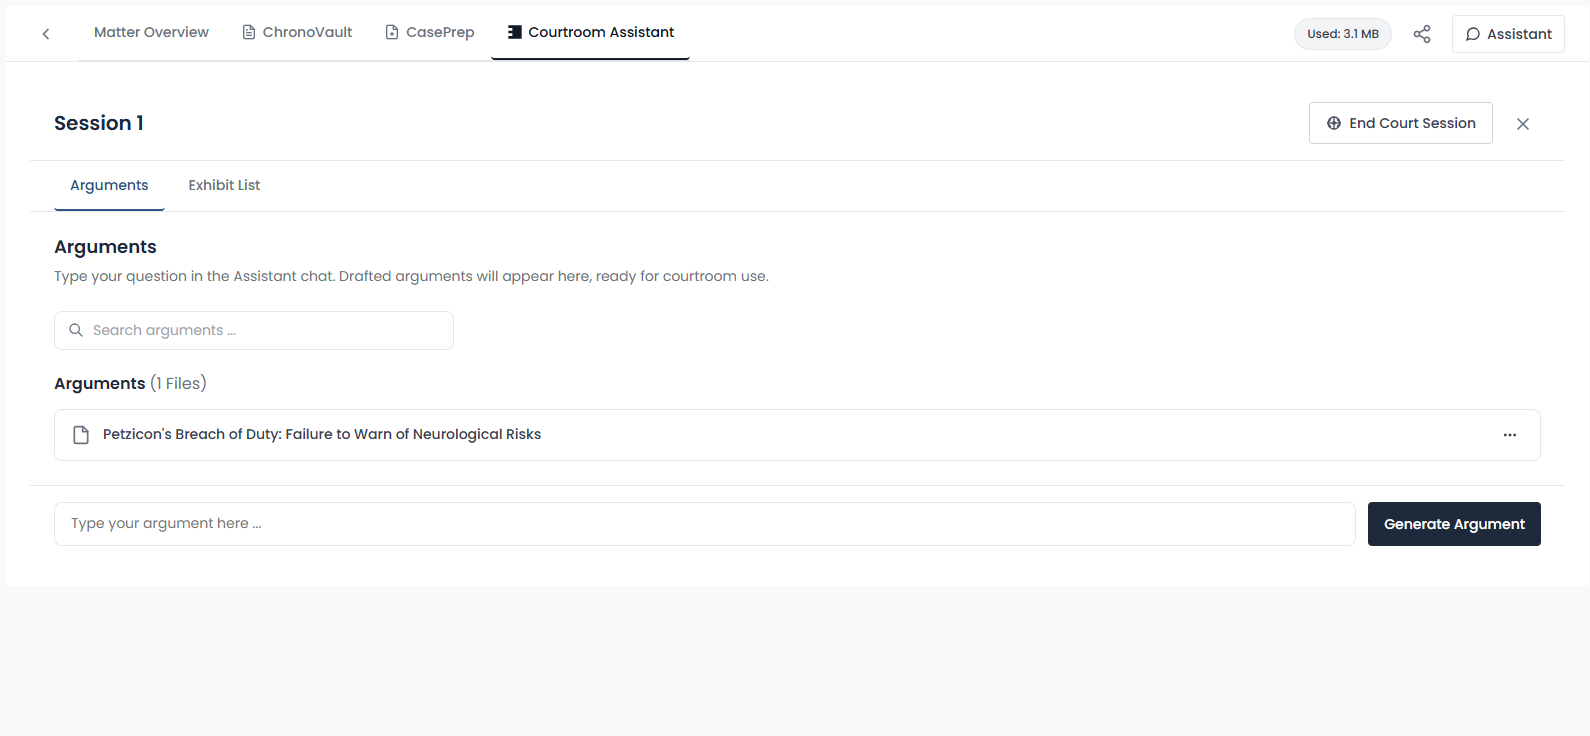Click the back chevron in the top left
The width and height of the screenshot is (1590, 736).
click(46, 33)
